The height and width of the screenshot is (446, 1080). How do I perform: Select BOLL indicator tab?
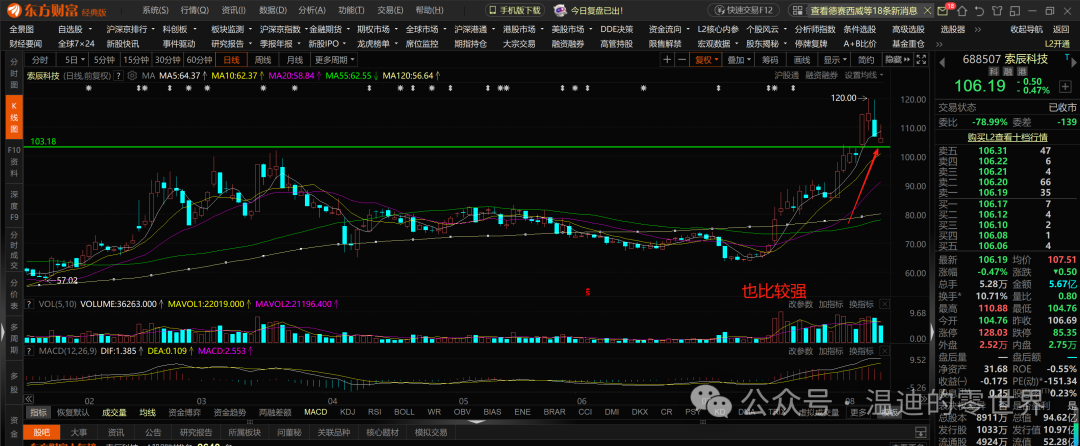[x=404, y=412]
